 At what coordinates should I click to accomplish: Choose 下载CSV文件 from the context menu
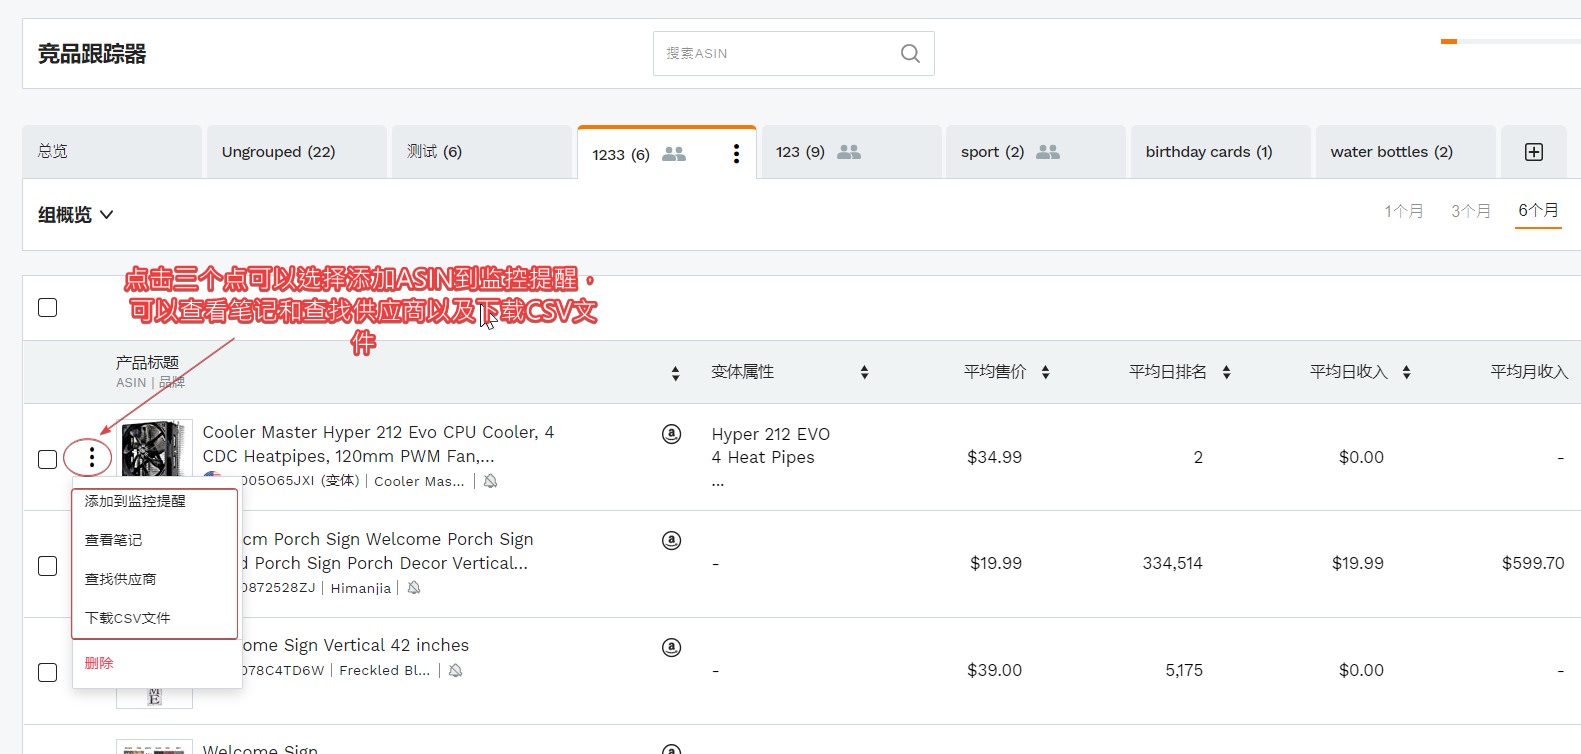[x=128, y=618]
